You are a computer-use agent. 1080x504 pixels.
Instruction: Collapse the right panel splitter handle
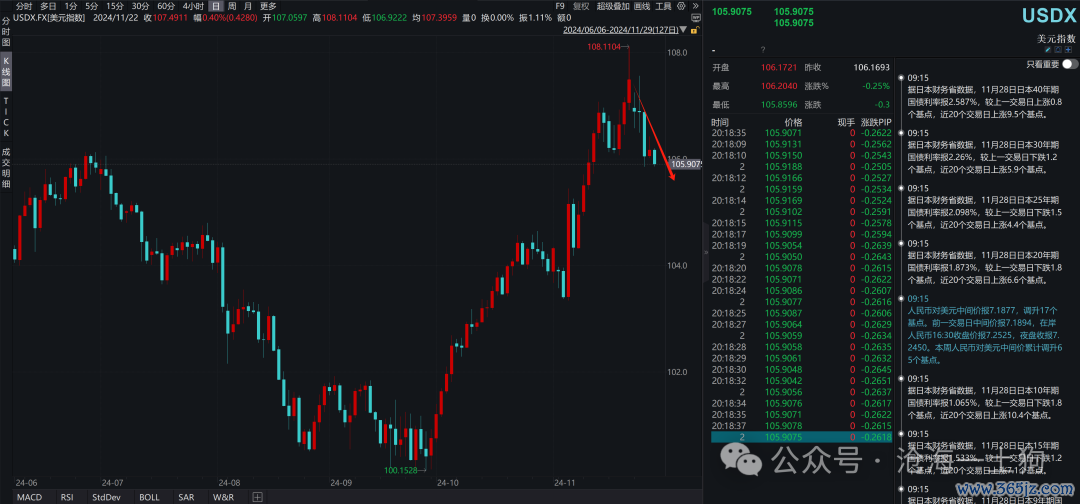[x=705, y=253]
